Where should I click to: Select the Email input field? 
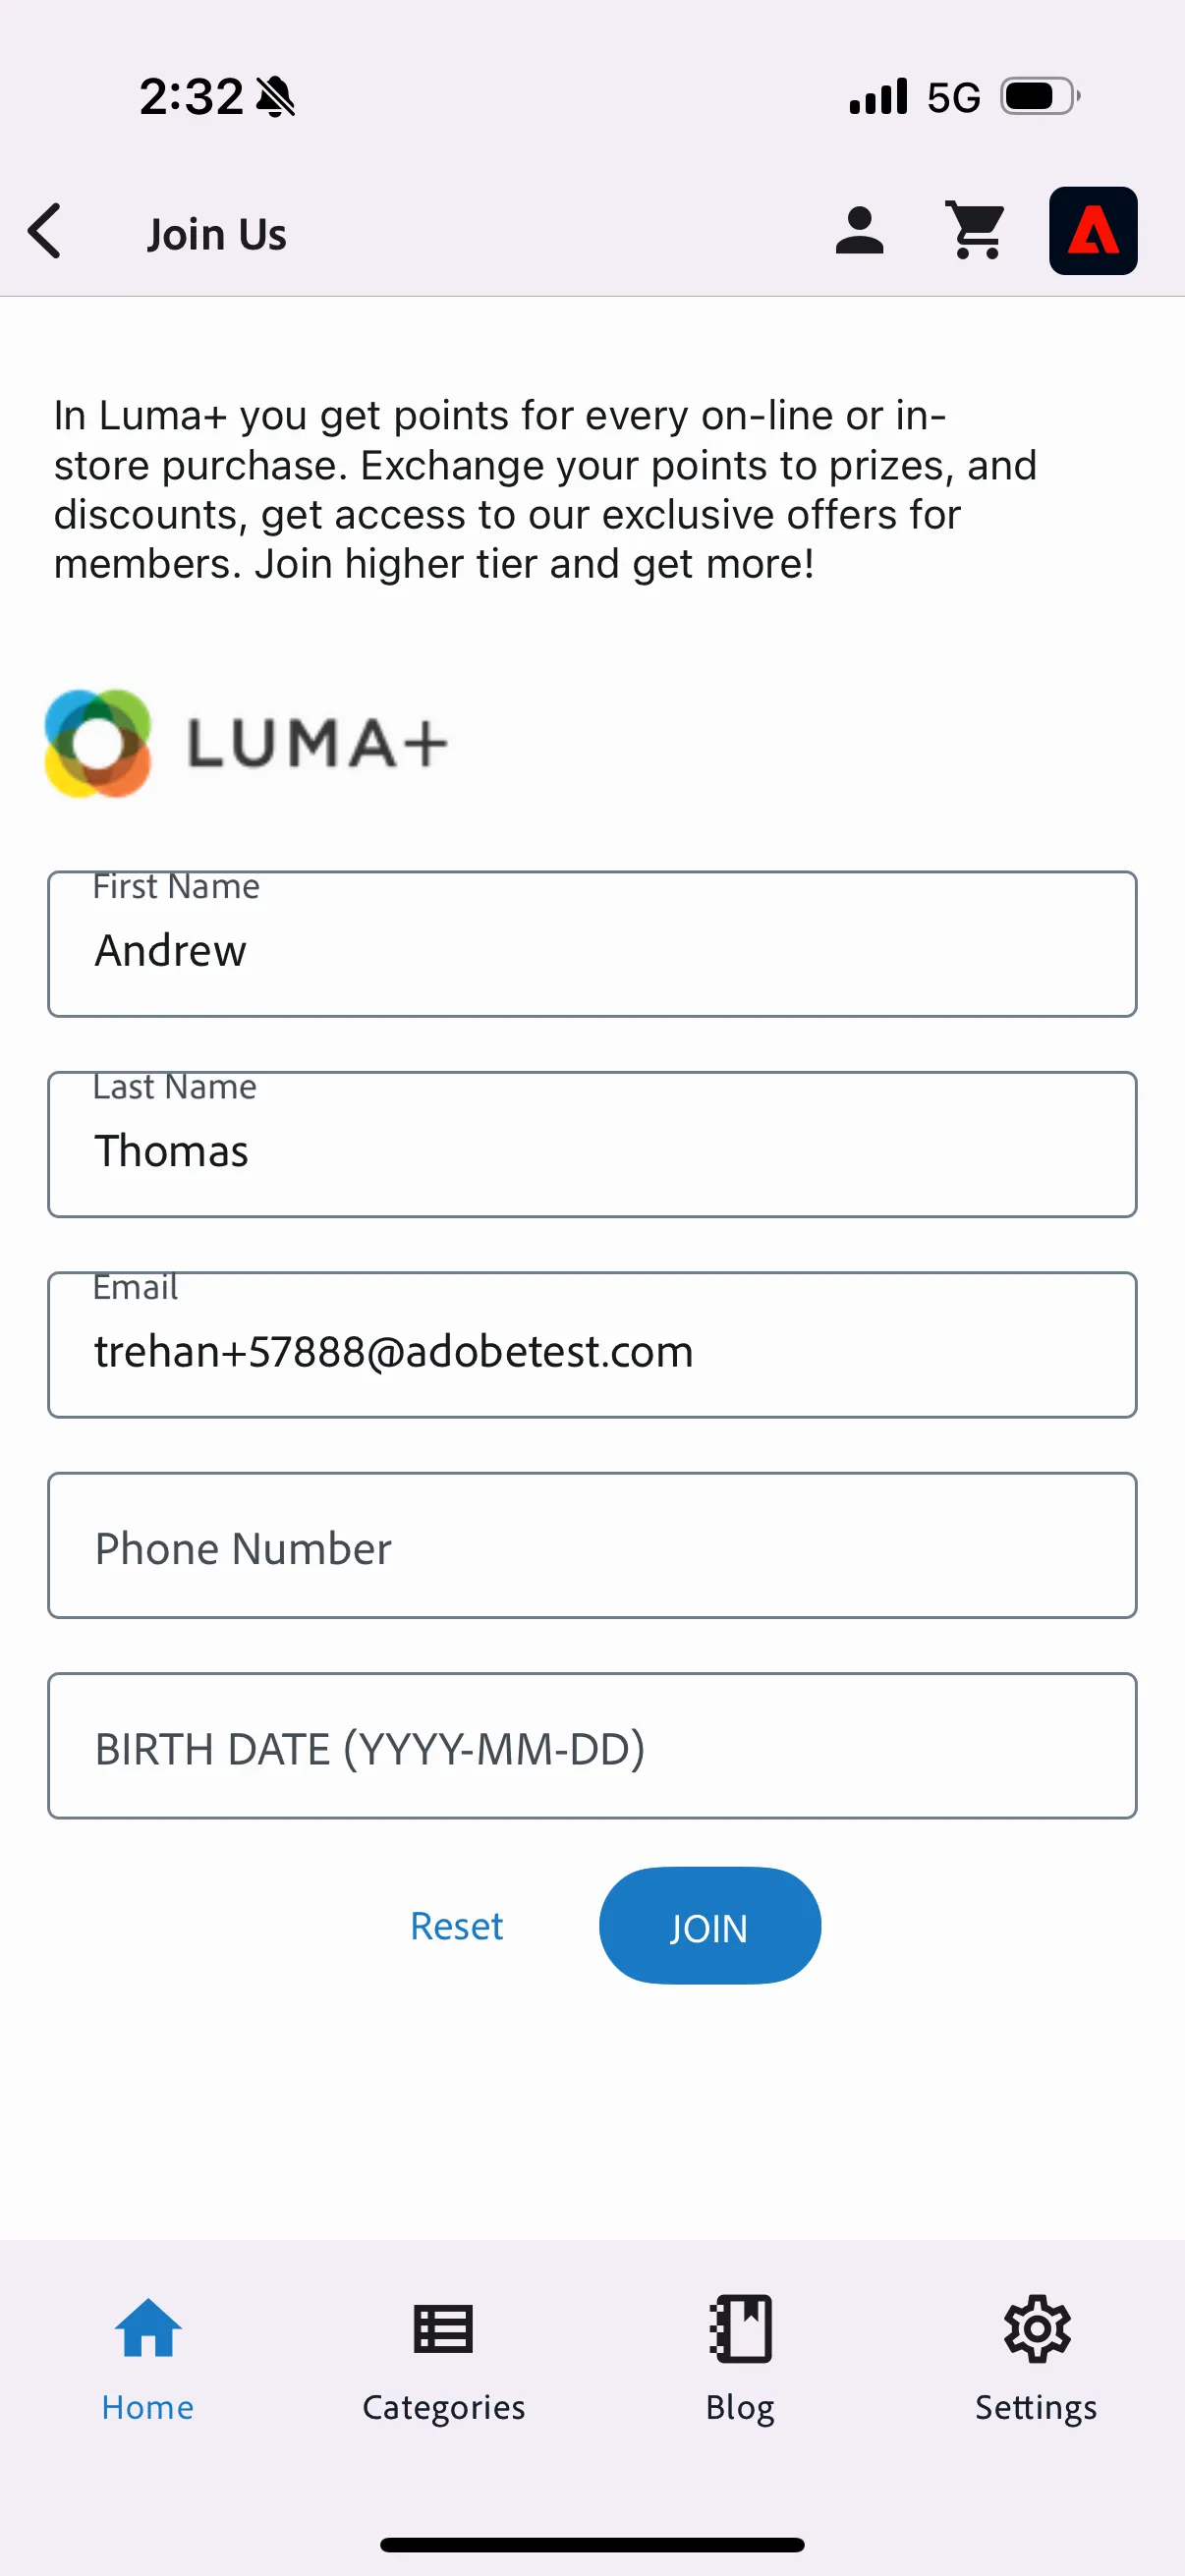[x=592, y=1345]
